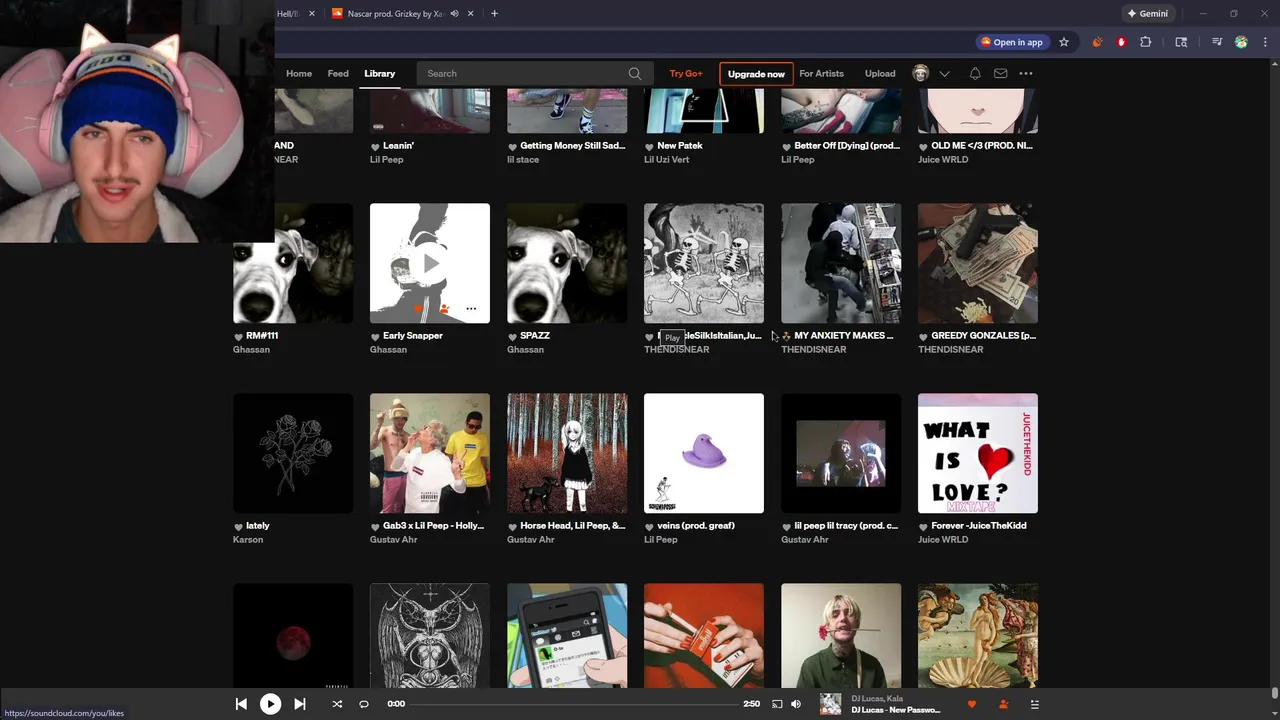Play the current track in player bar
The width and height of the screenshot is (1280, 720).
270,704
